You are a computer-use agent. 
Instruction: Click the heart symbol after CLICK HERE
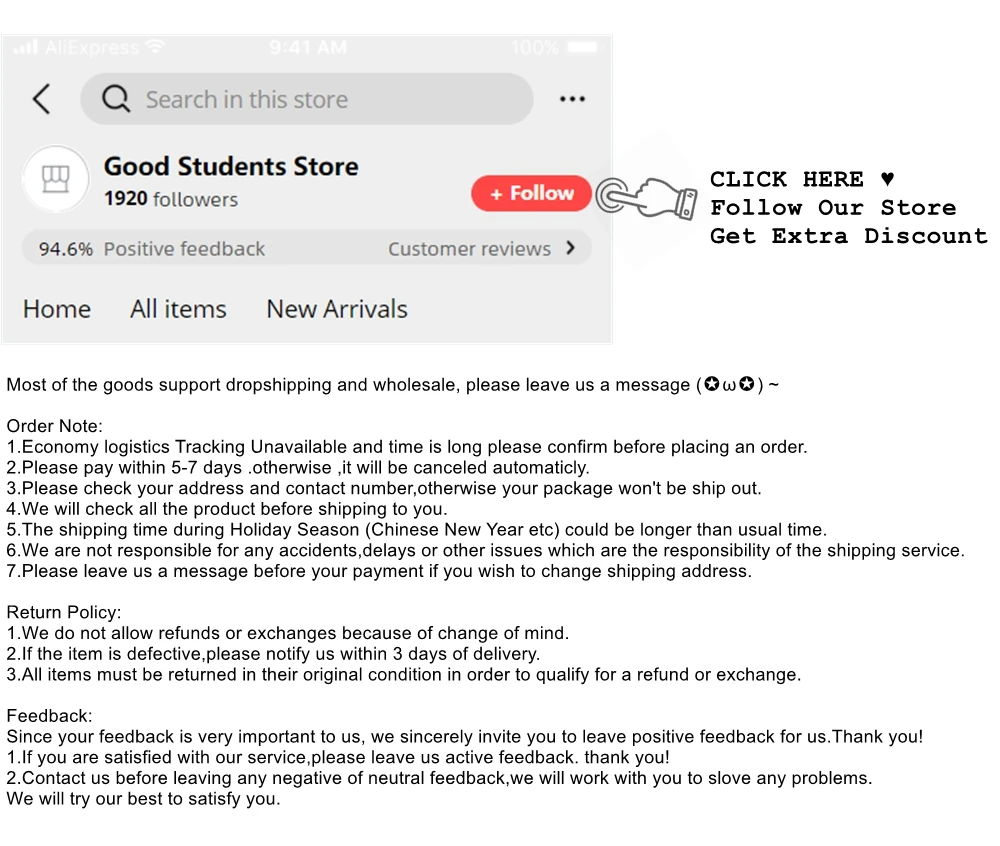point(887,180)
